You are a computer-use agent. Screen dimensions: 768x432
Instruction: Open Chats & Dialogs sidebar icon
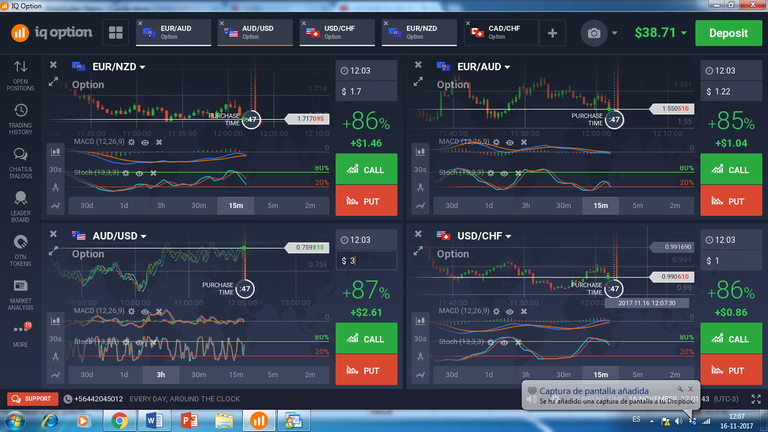[21, 163]
